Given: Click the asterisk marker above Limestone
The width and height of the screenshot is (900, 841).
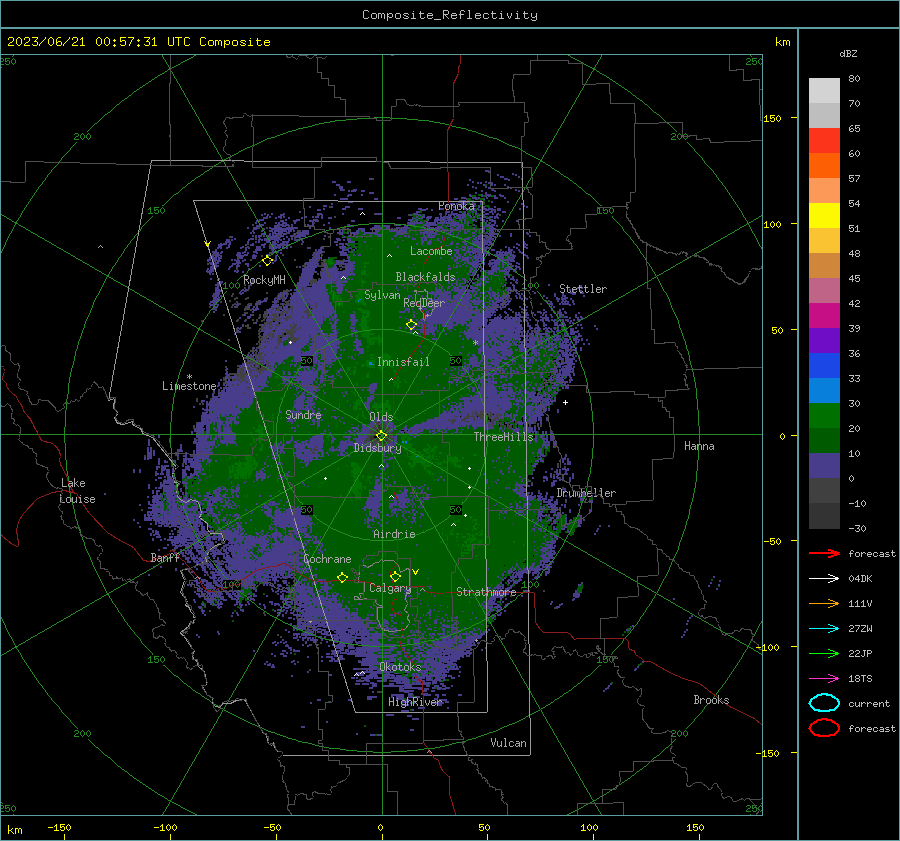Looking at the screenshot, I should pos(189,377).
